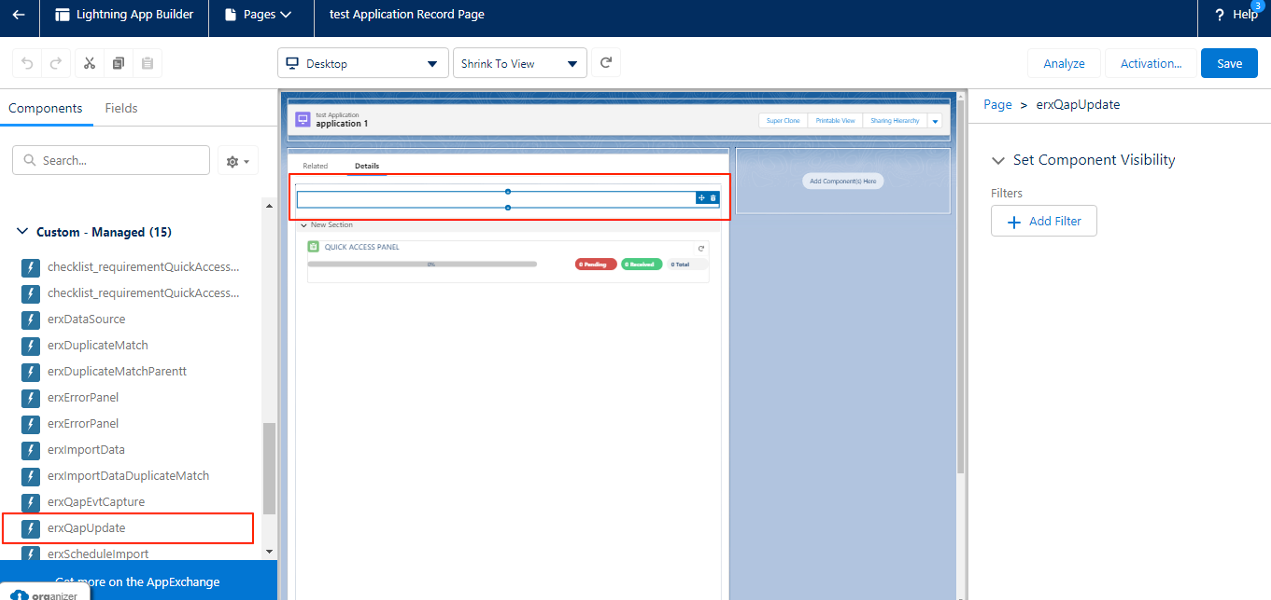Select the erxQapUpdate component in the list

click(x=87, y=528)
